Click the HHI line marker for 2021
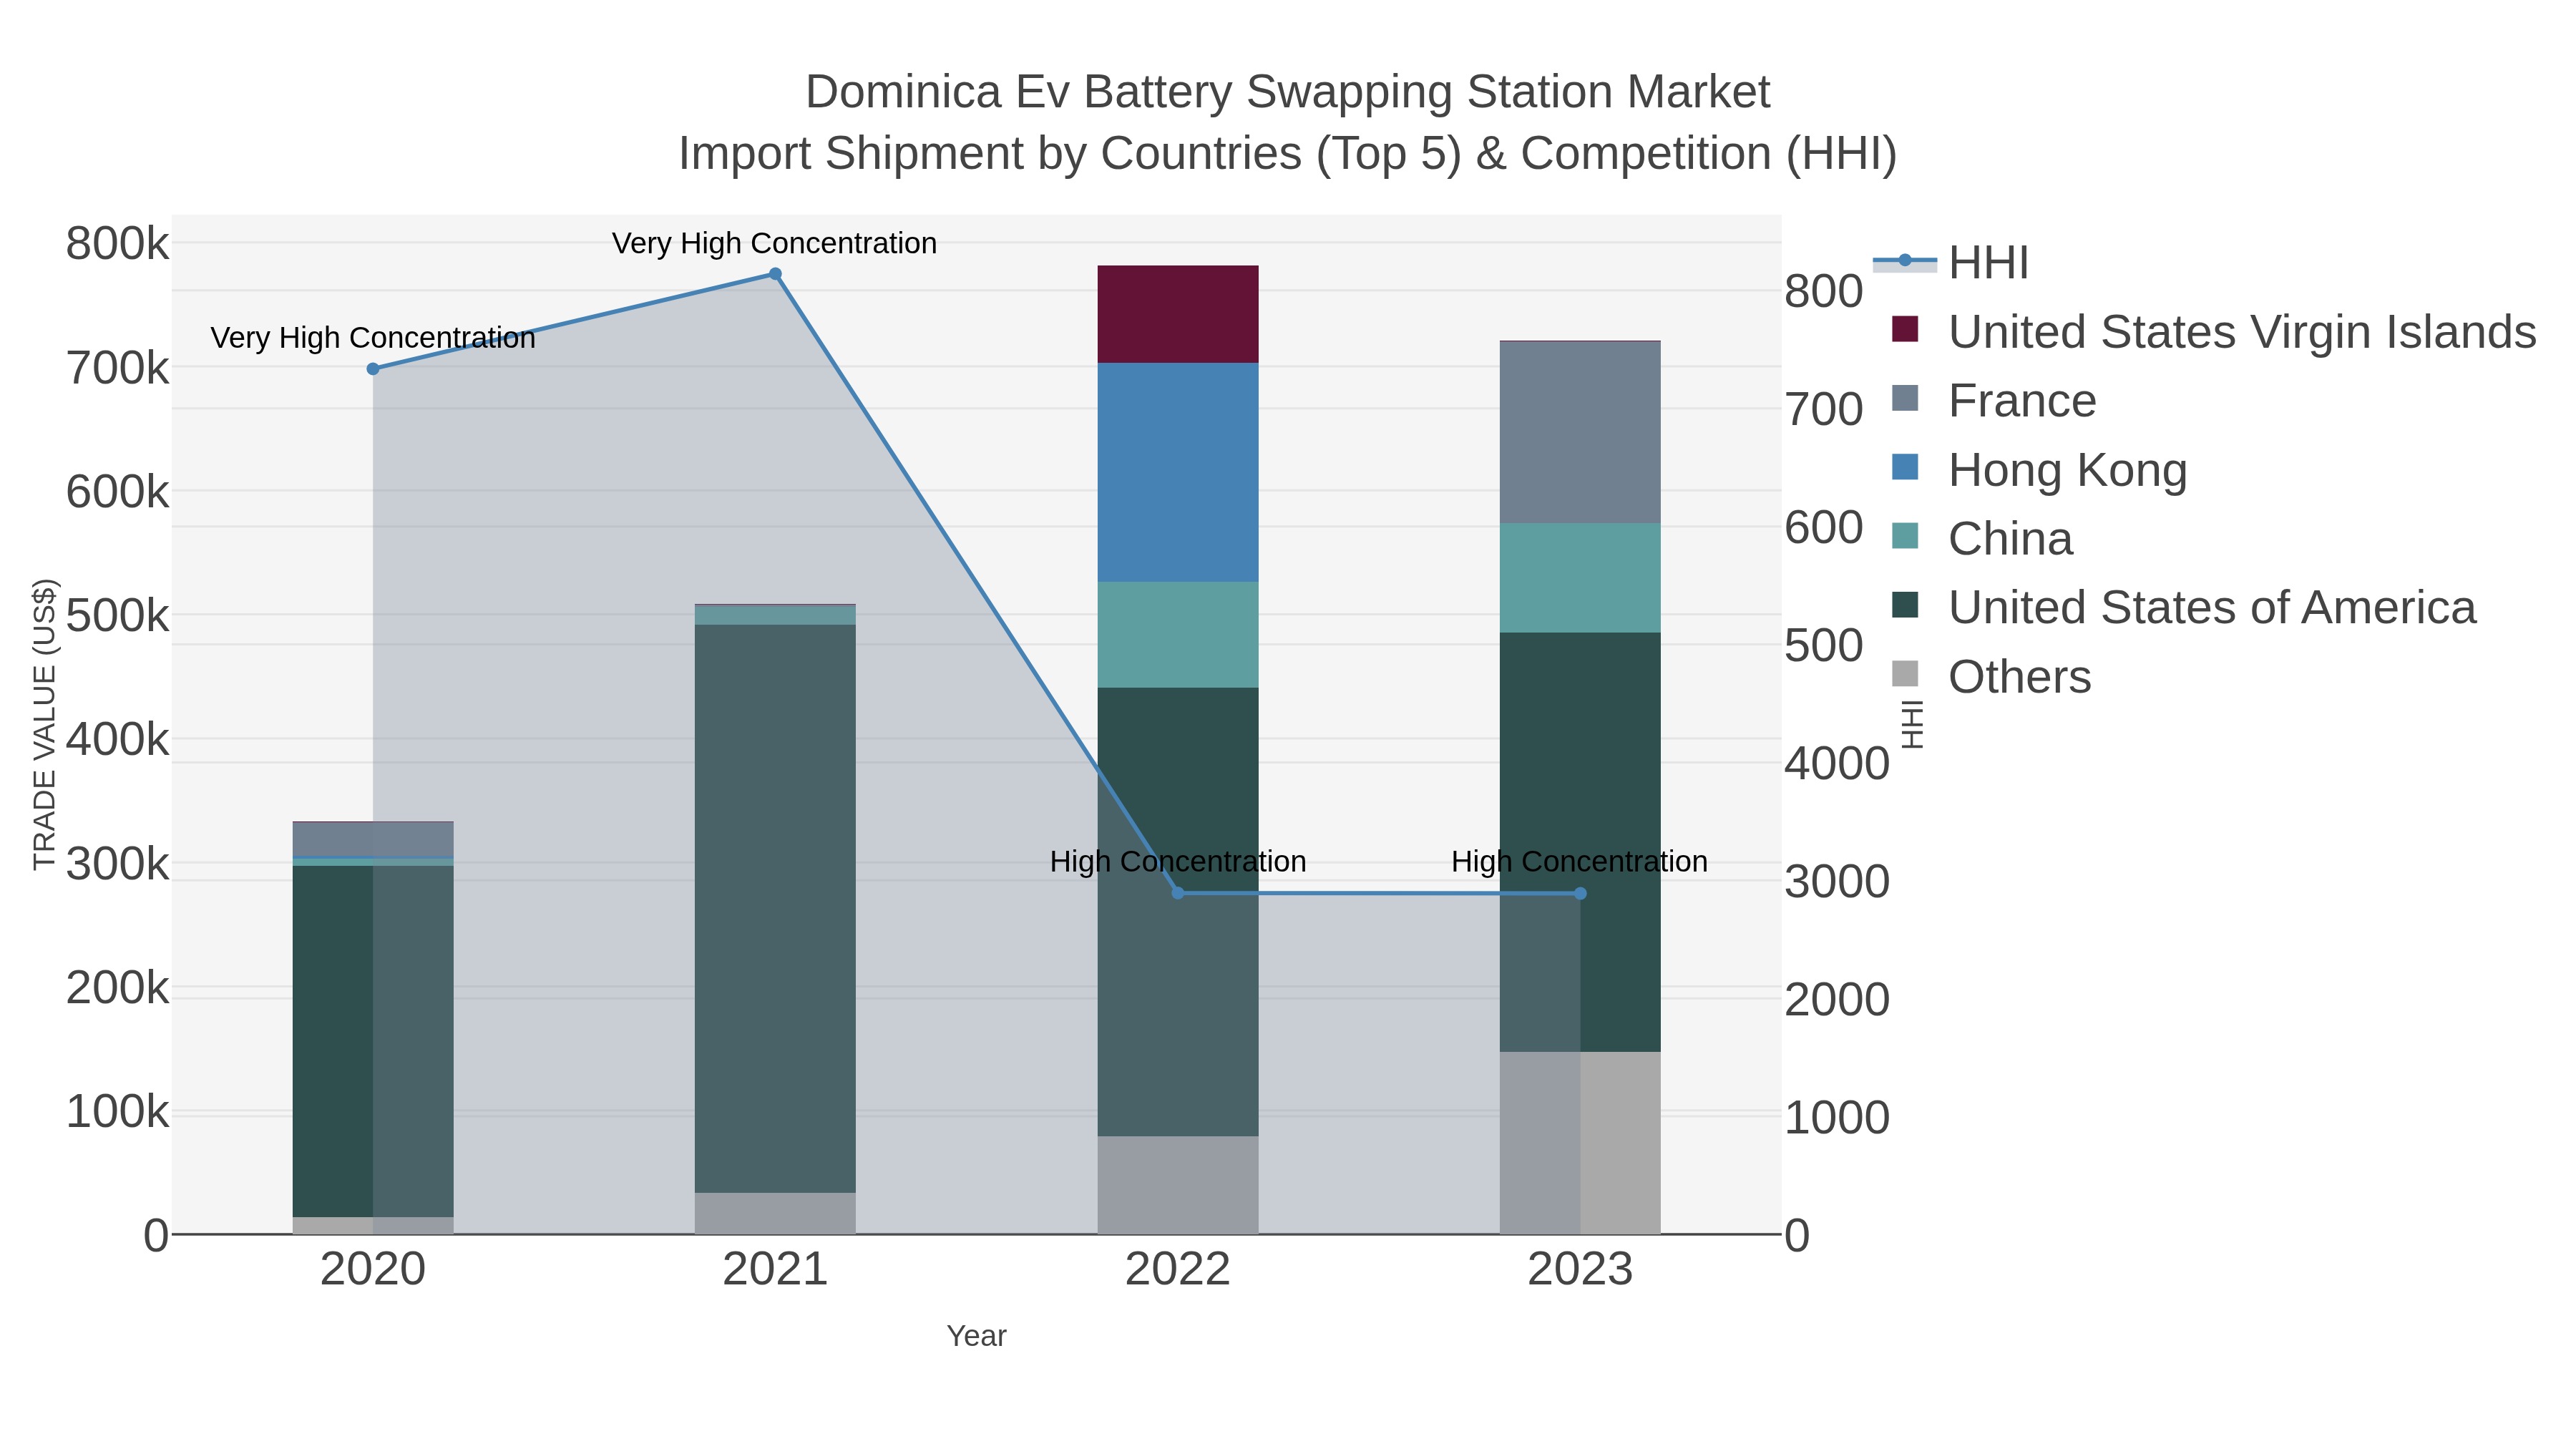This screenshot has width=2576, height=1449. click(x=775, y=274)
